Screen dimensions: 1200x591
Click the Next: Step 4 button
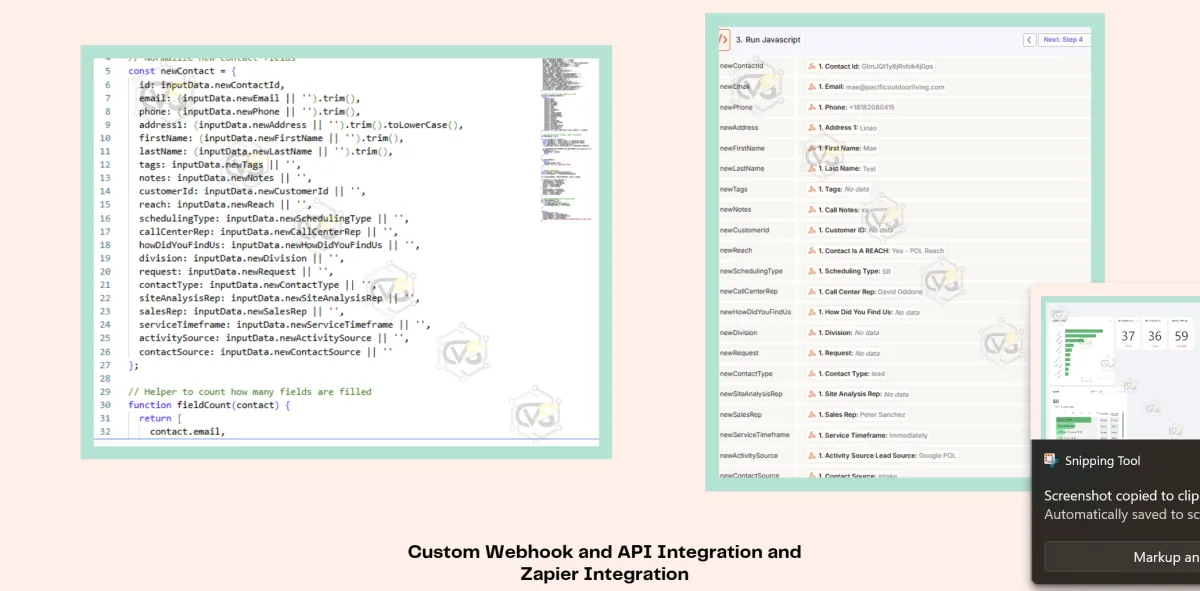[x=1063, y=40]
